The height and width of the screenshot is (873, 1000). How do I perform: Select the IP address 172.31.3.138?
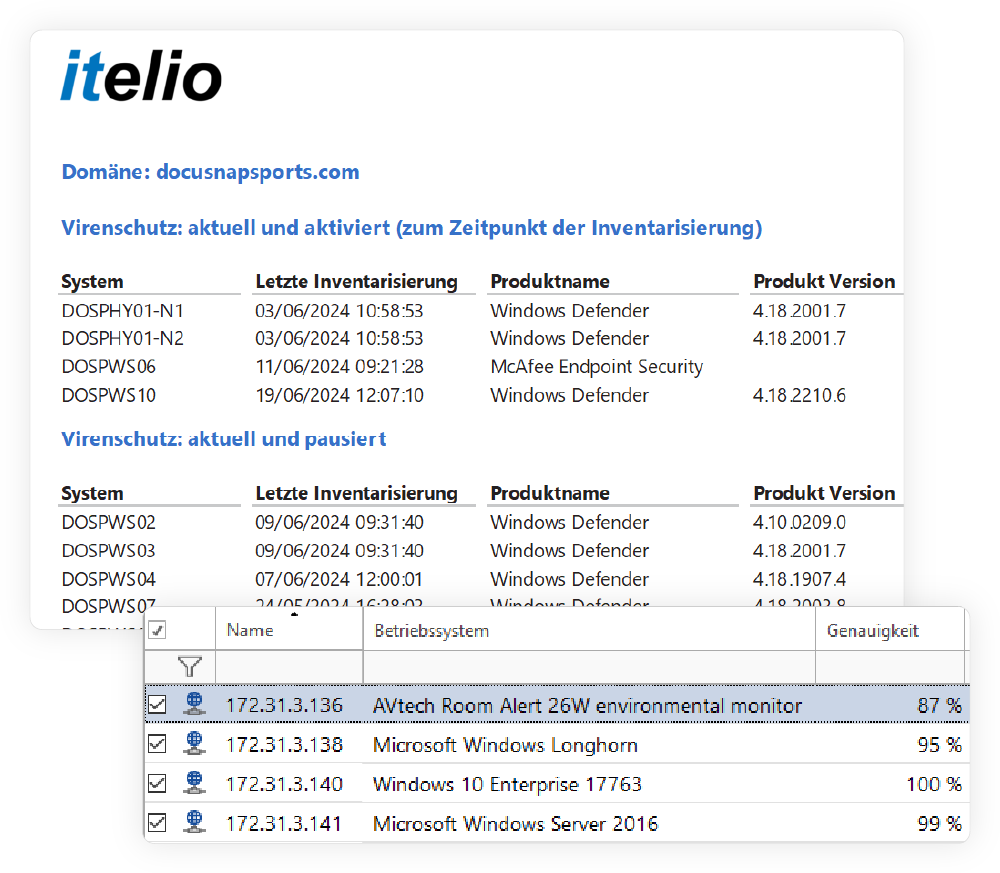(x=284, y=745)
